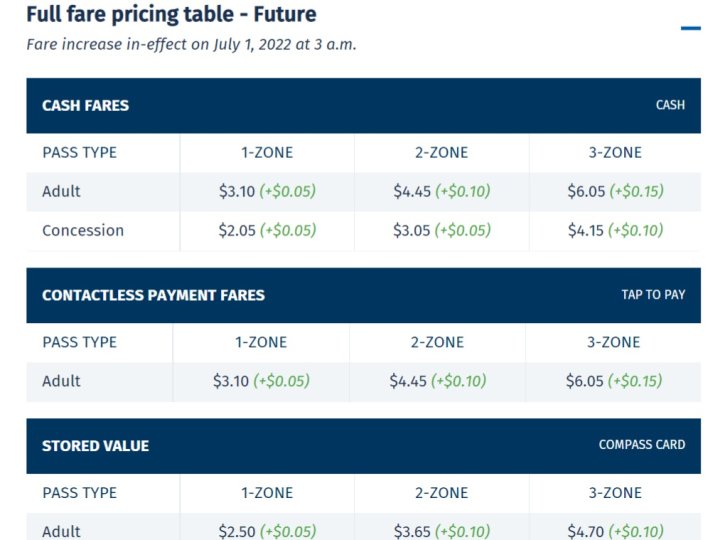
Task: Click the fare increase July 1, 2022 note
Action: click(191, 44)
